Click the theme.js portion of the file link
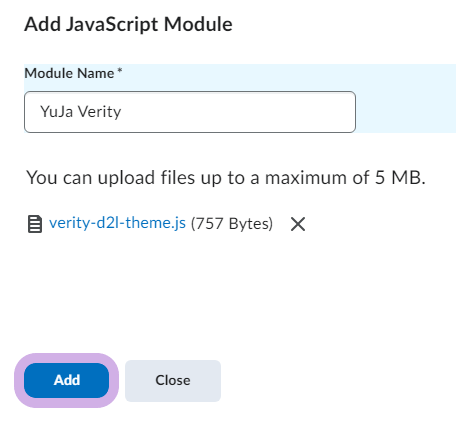 pos(155,223)
